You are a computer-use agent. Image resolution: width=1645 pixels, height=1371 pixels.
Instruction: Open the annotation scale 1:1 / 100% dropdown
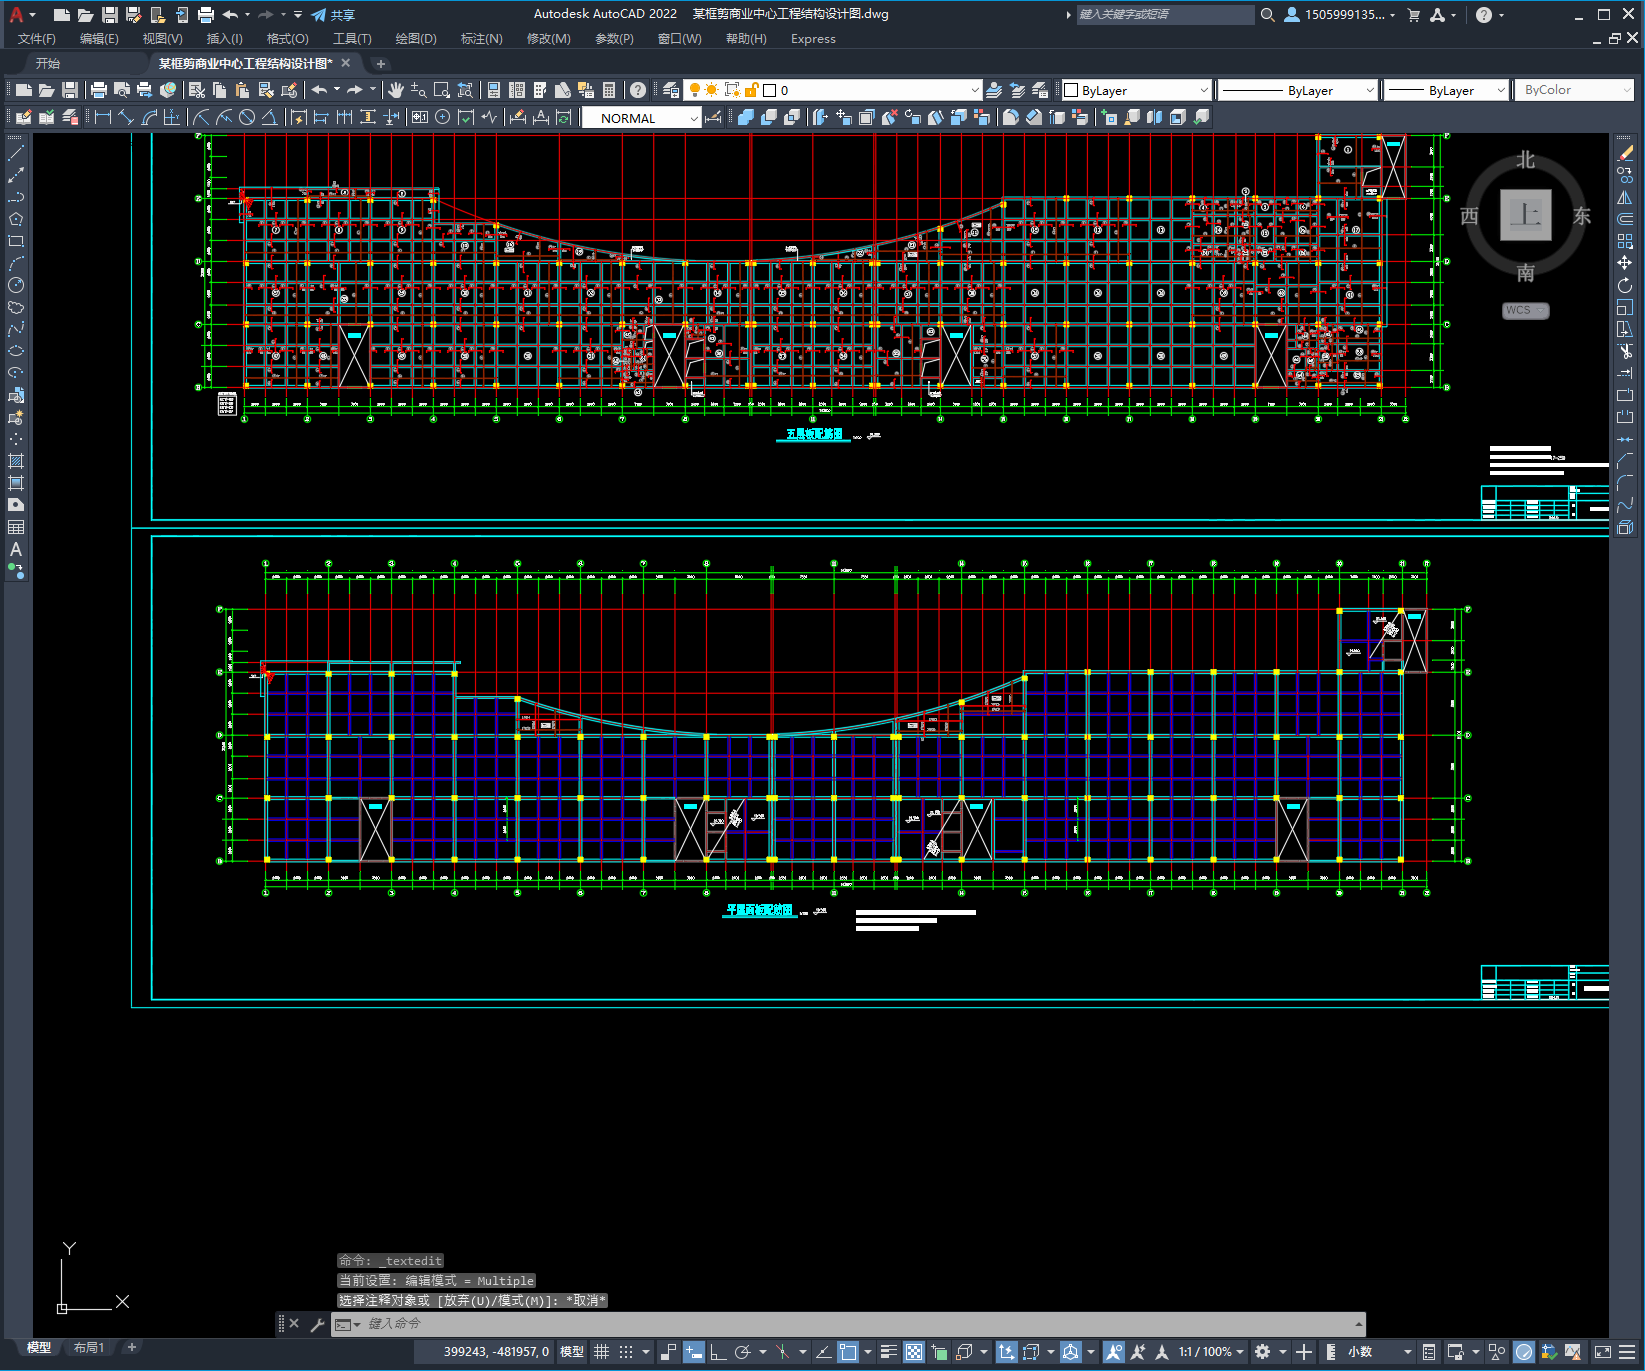[1210, 1352]
